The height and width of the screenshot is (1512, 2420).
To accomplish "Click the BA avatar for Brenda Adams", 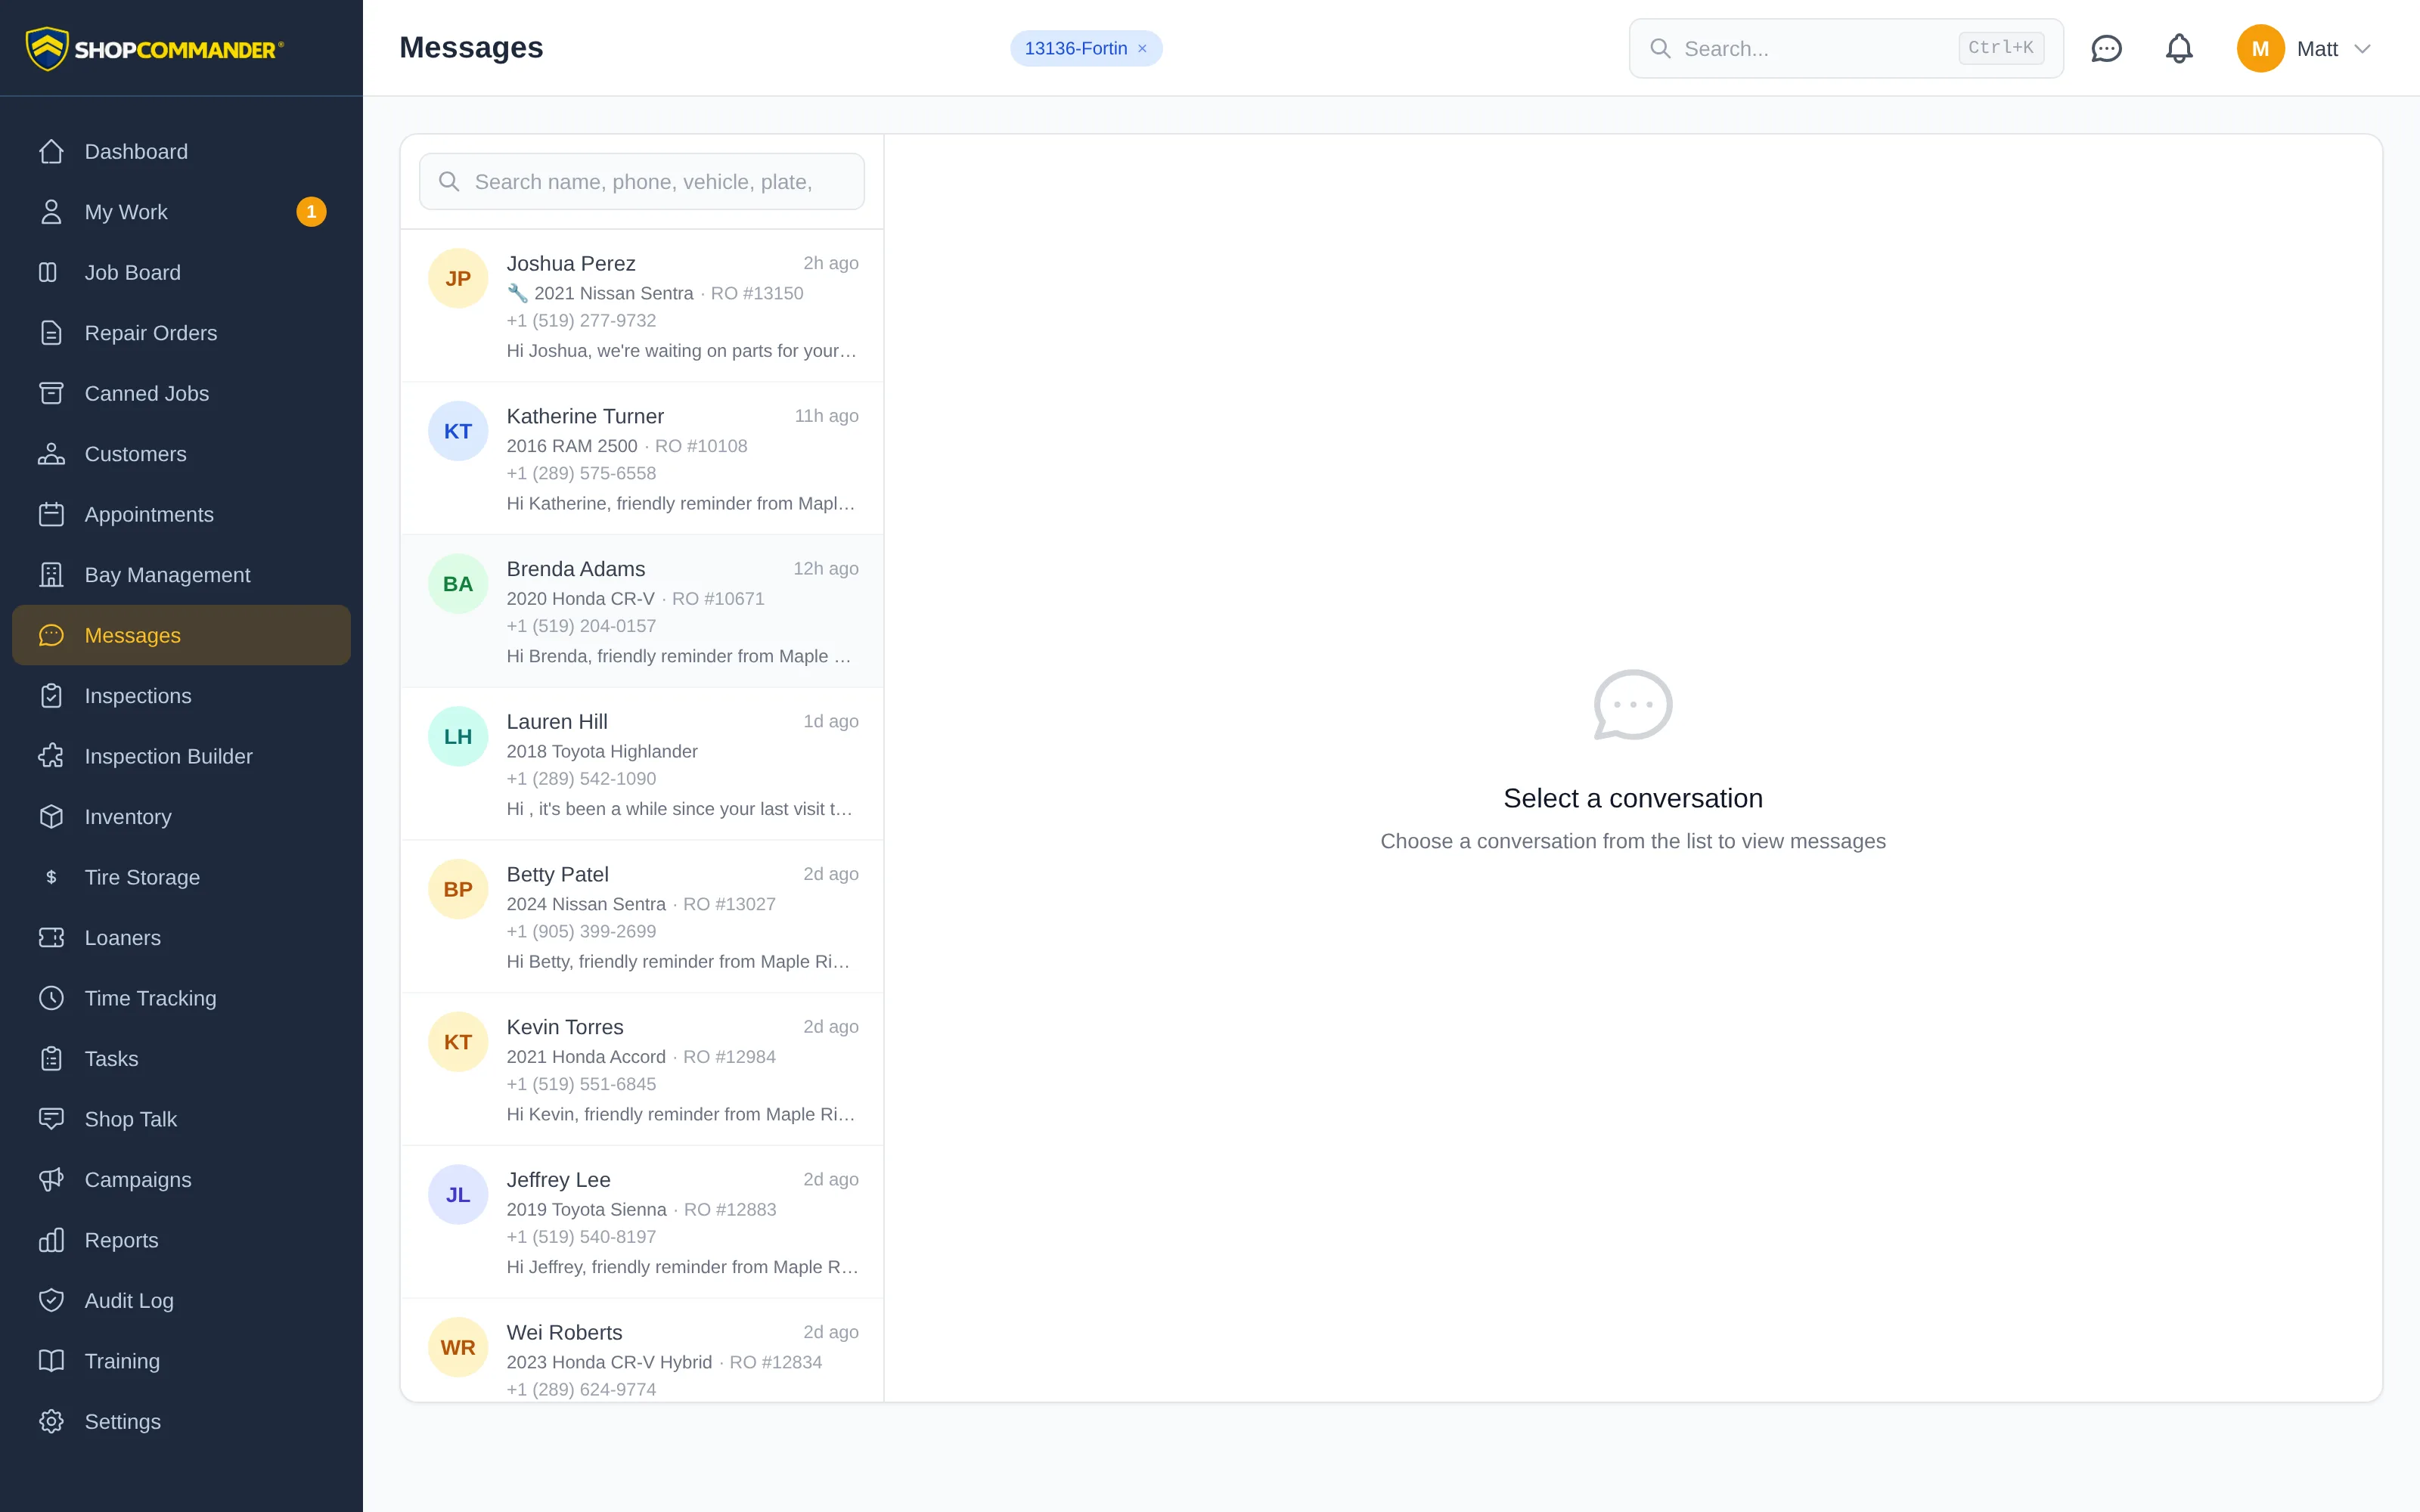I will tap(458, 584).
